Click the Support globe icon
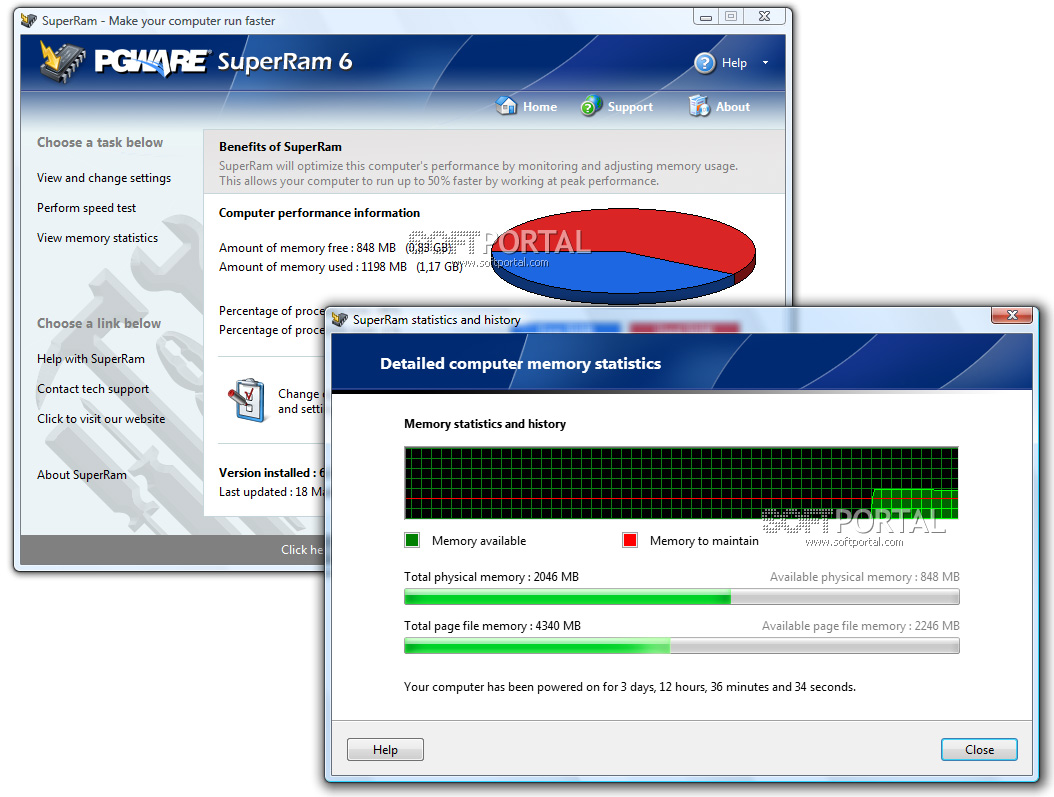Screen dimensions: 1054x797 click(591, 106)
